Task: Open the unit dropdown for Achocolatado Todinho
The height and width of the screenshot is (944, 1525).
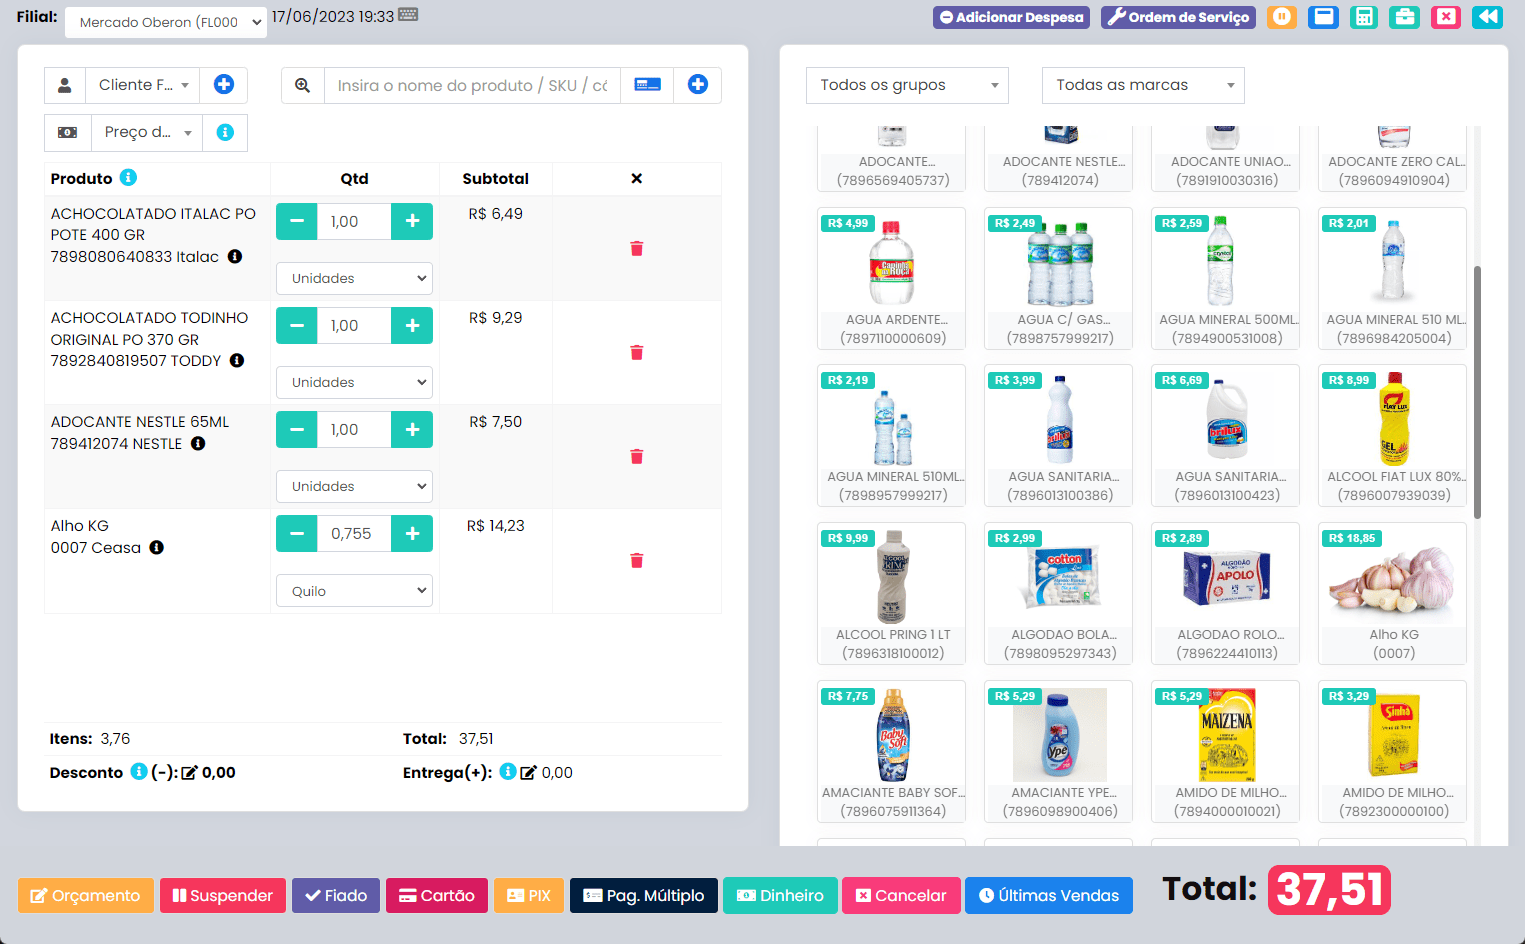Action: 354,382
